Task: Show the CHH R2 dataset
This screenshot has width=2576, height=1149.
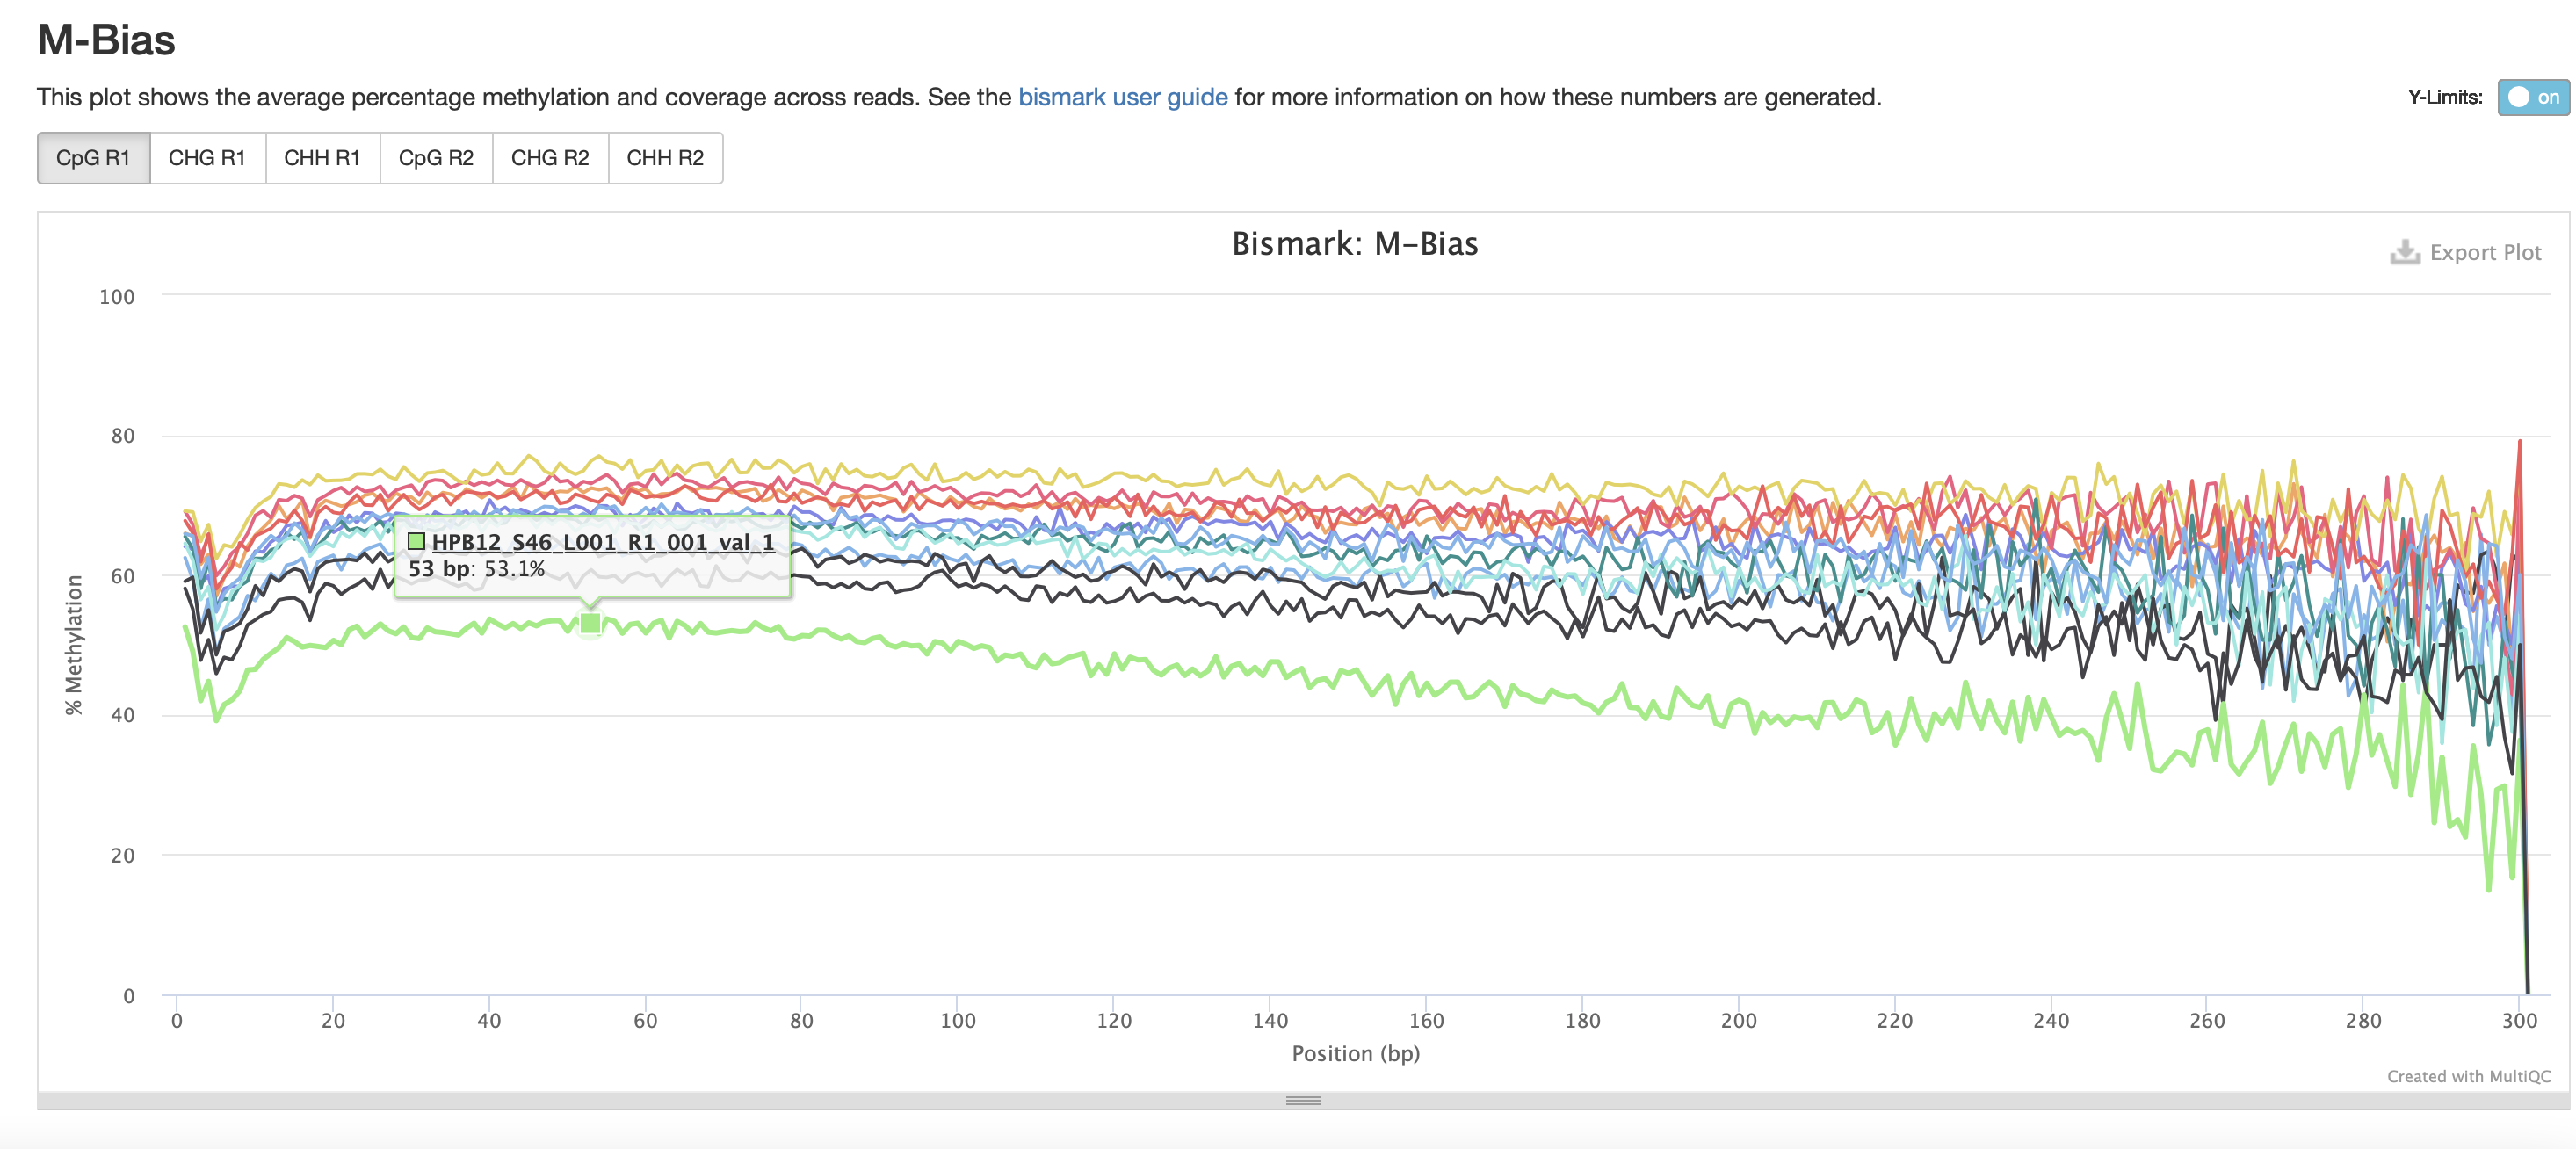Action: pos(665,158)
